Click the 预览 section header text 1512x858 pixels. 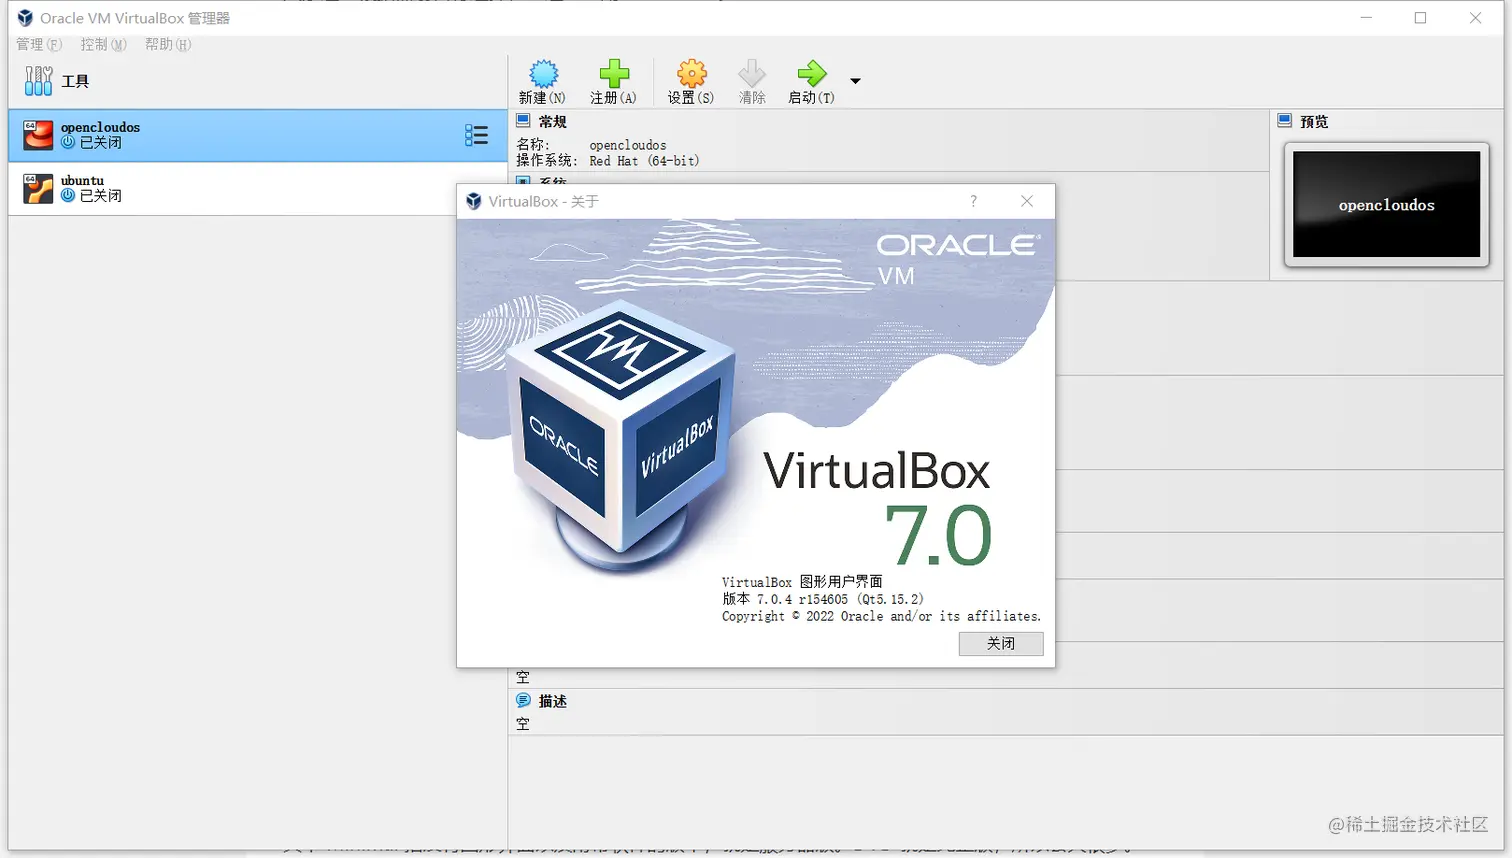(x=1314, y=121)
